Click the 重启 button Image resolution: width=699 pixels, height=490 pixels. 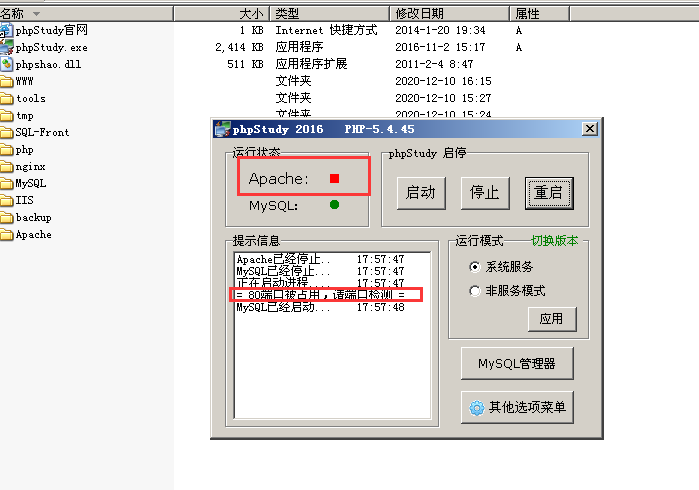coord(549,193)
